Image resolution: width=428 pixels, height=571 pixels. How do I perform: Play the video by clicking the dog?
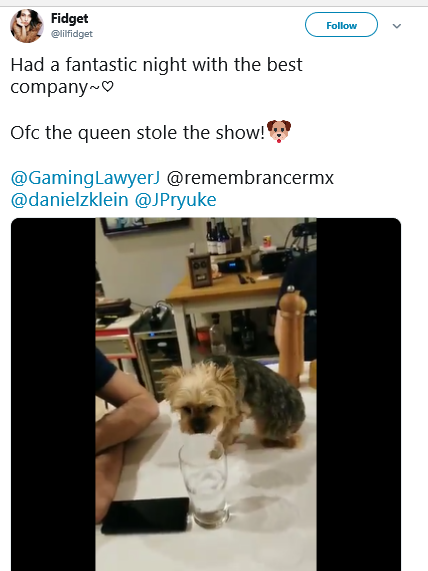pyautogui.click(x=233, y=402)
